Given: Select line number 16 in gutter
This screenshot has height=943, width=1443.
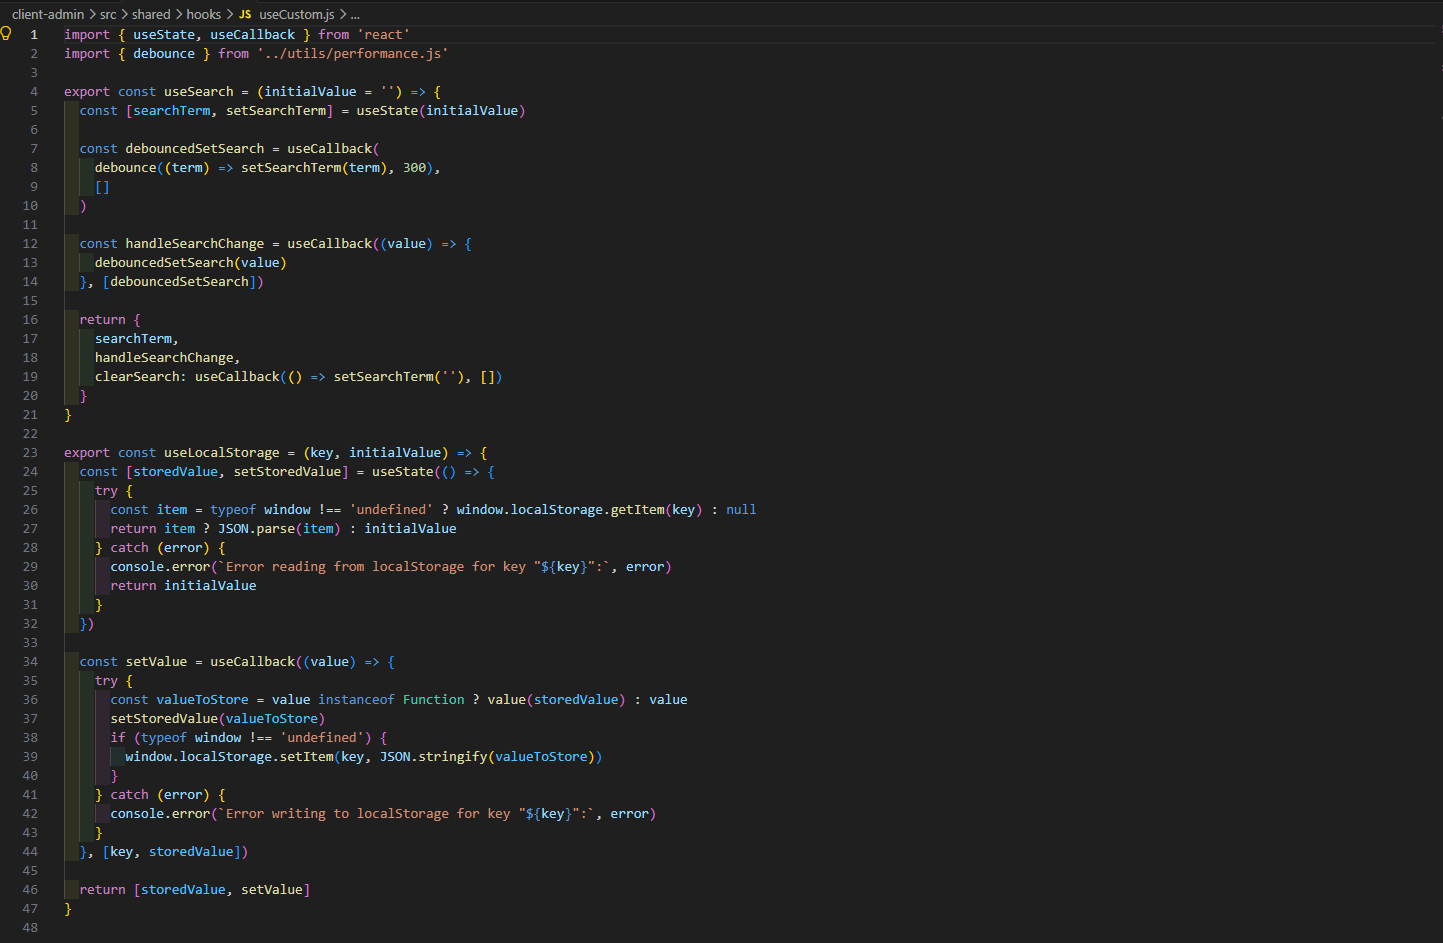Looking at the screenshot, I should [x=30, y=319].
